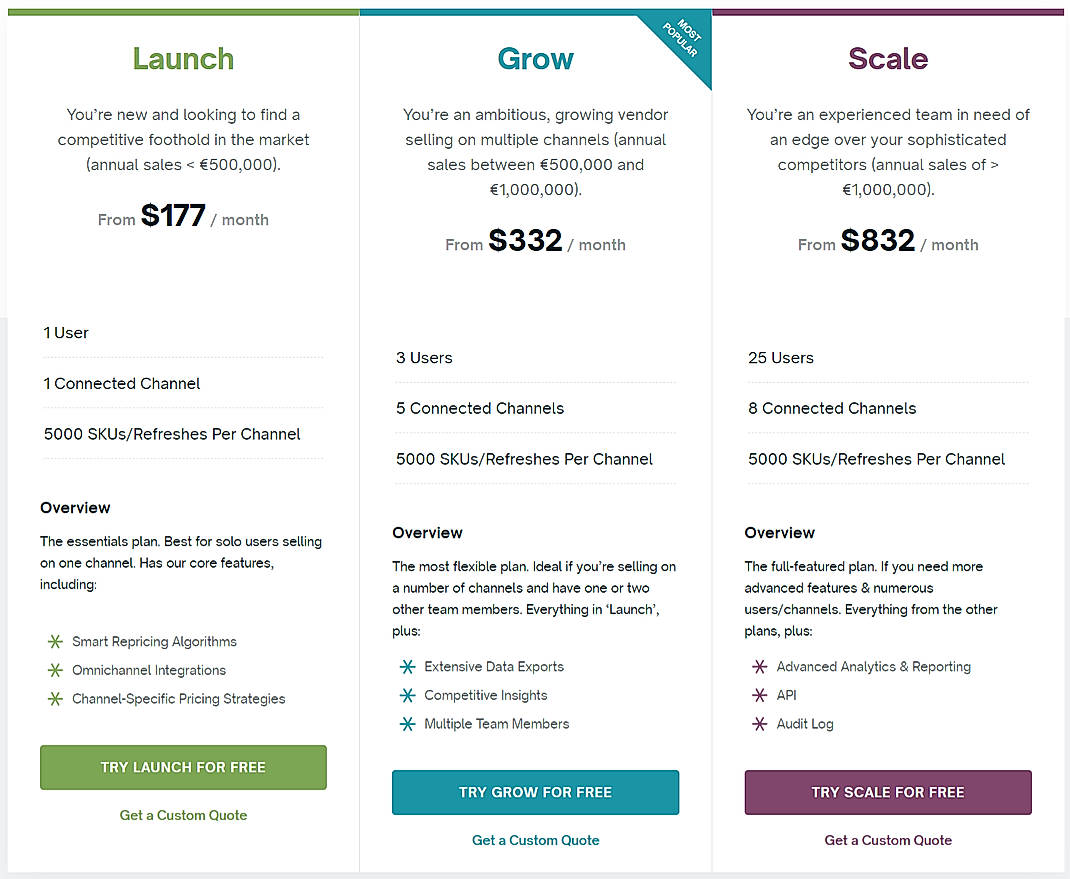Click the green color bar above Launch
This screenshot has width=1070, height=879.
point(183,11)
